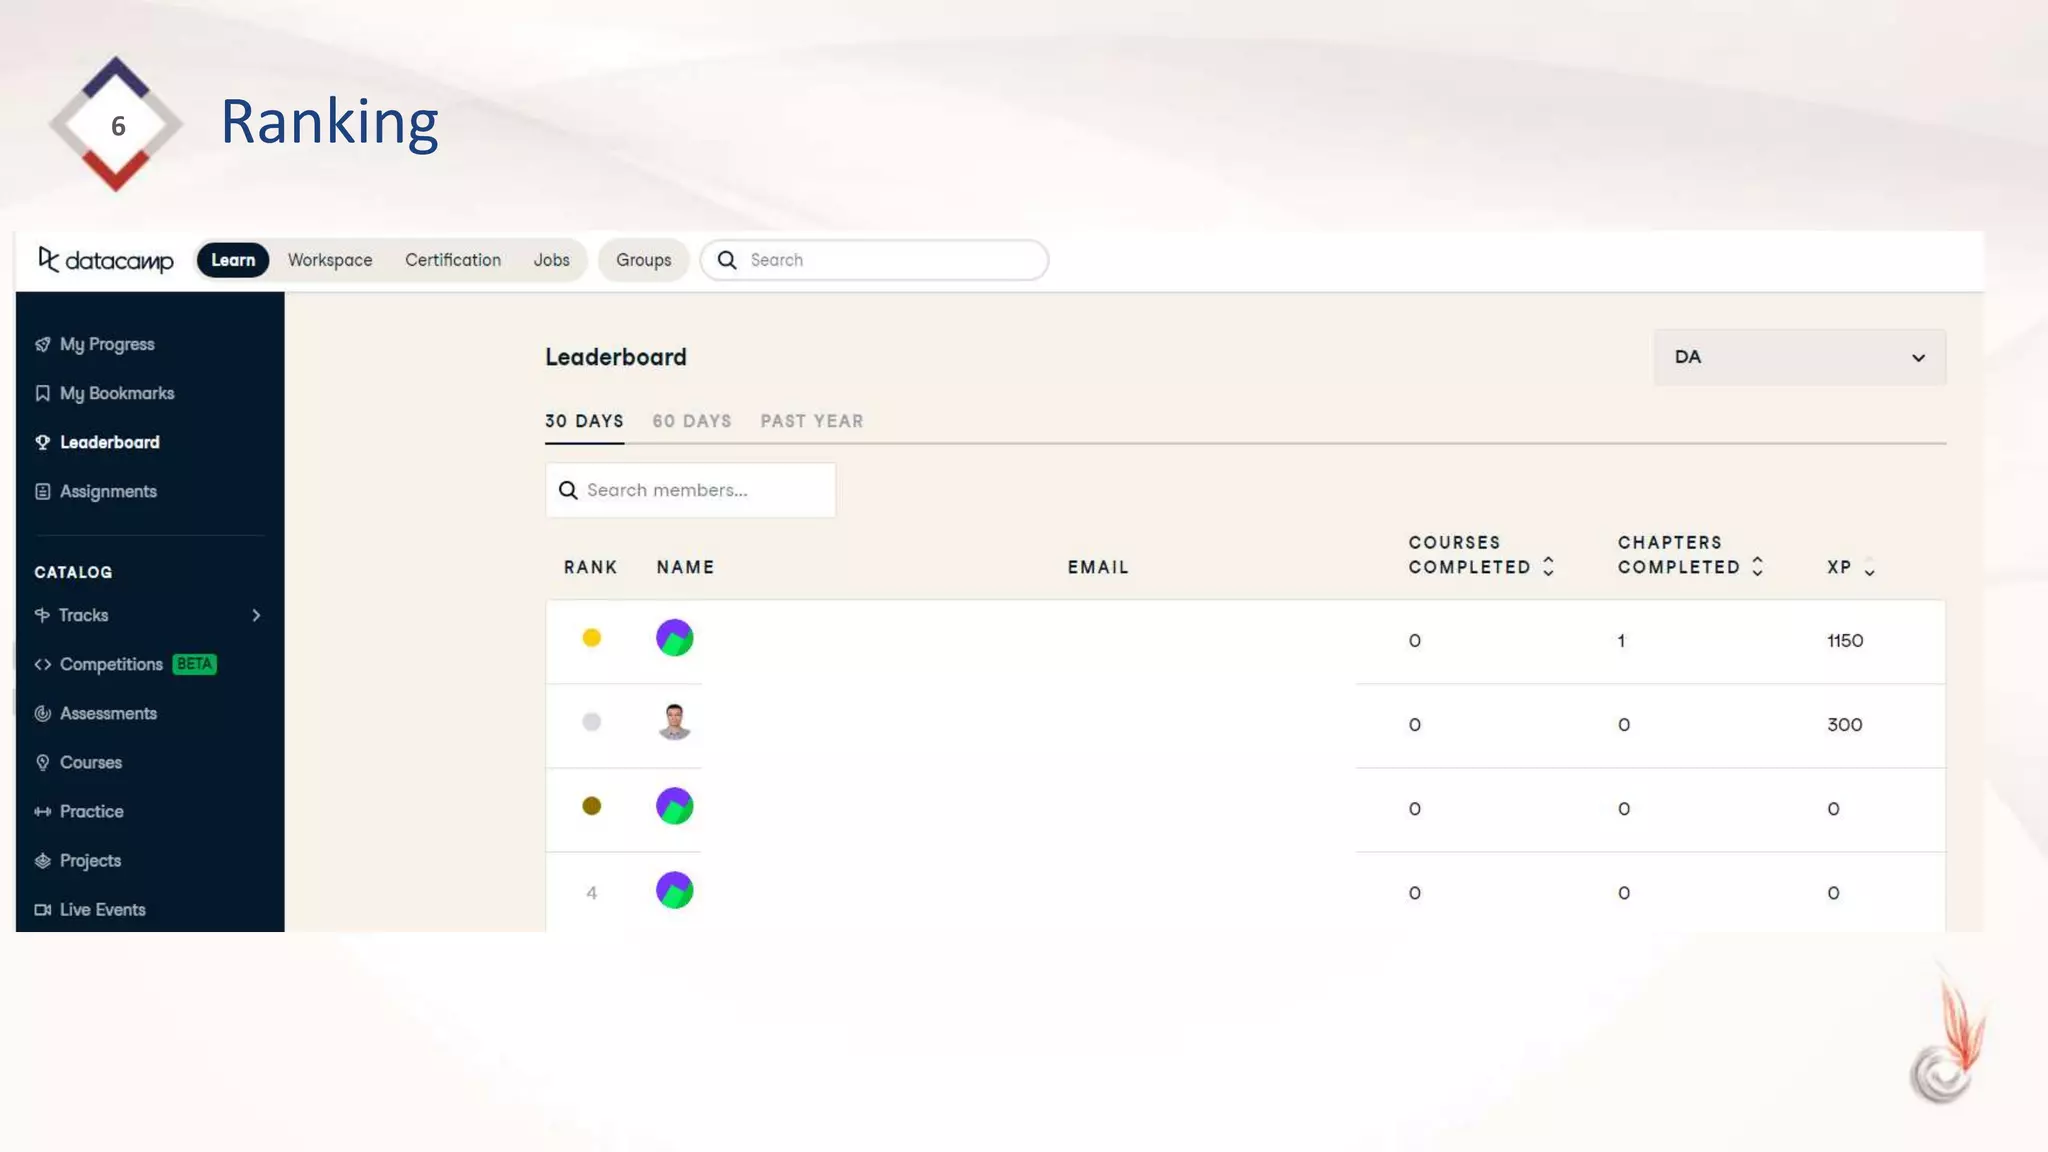
Task: Click the DataCamp logo
Action: 106,260
